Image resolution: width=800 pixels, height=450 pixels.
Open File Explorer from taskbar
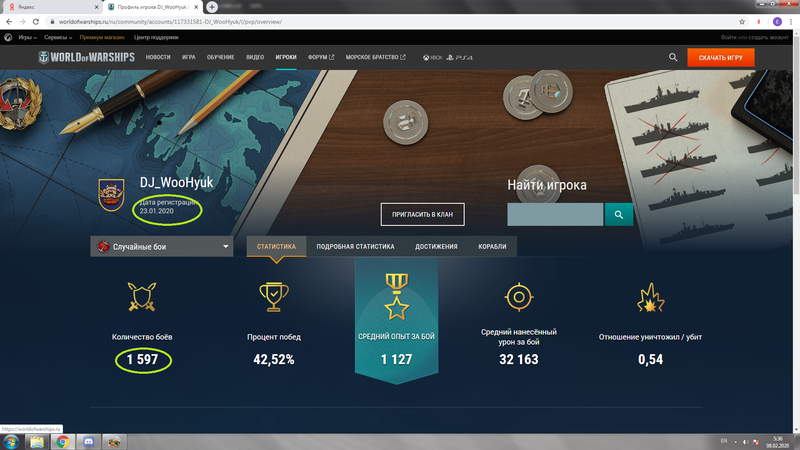click(37, 442)
